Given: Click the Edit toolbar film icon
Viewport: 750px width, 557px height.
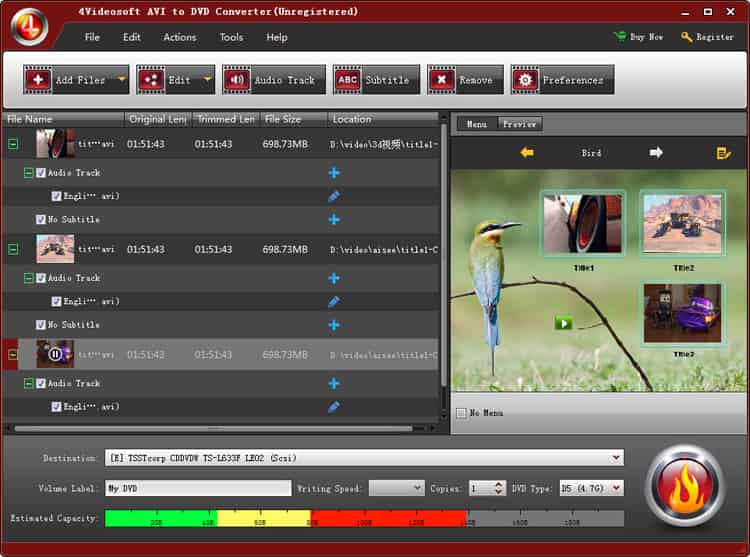Looking at the screenshot, I should tap(151, 80).
